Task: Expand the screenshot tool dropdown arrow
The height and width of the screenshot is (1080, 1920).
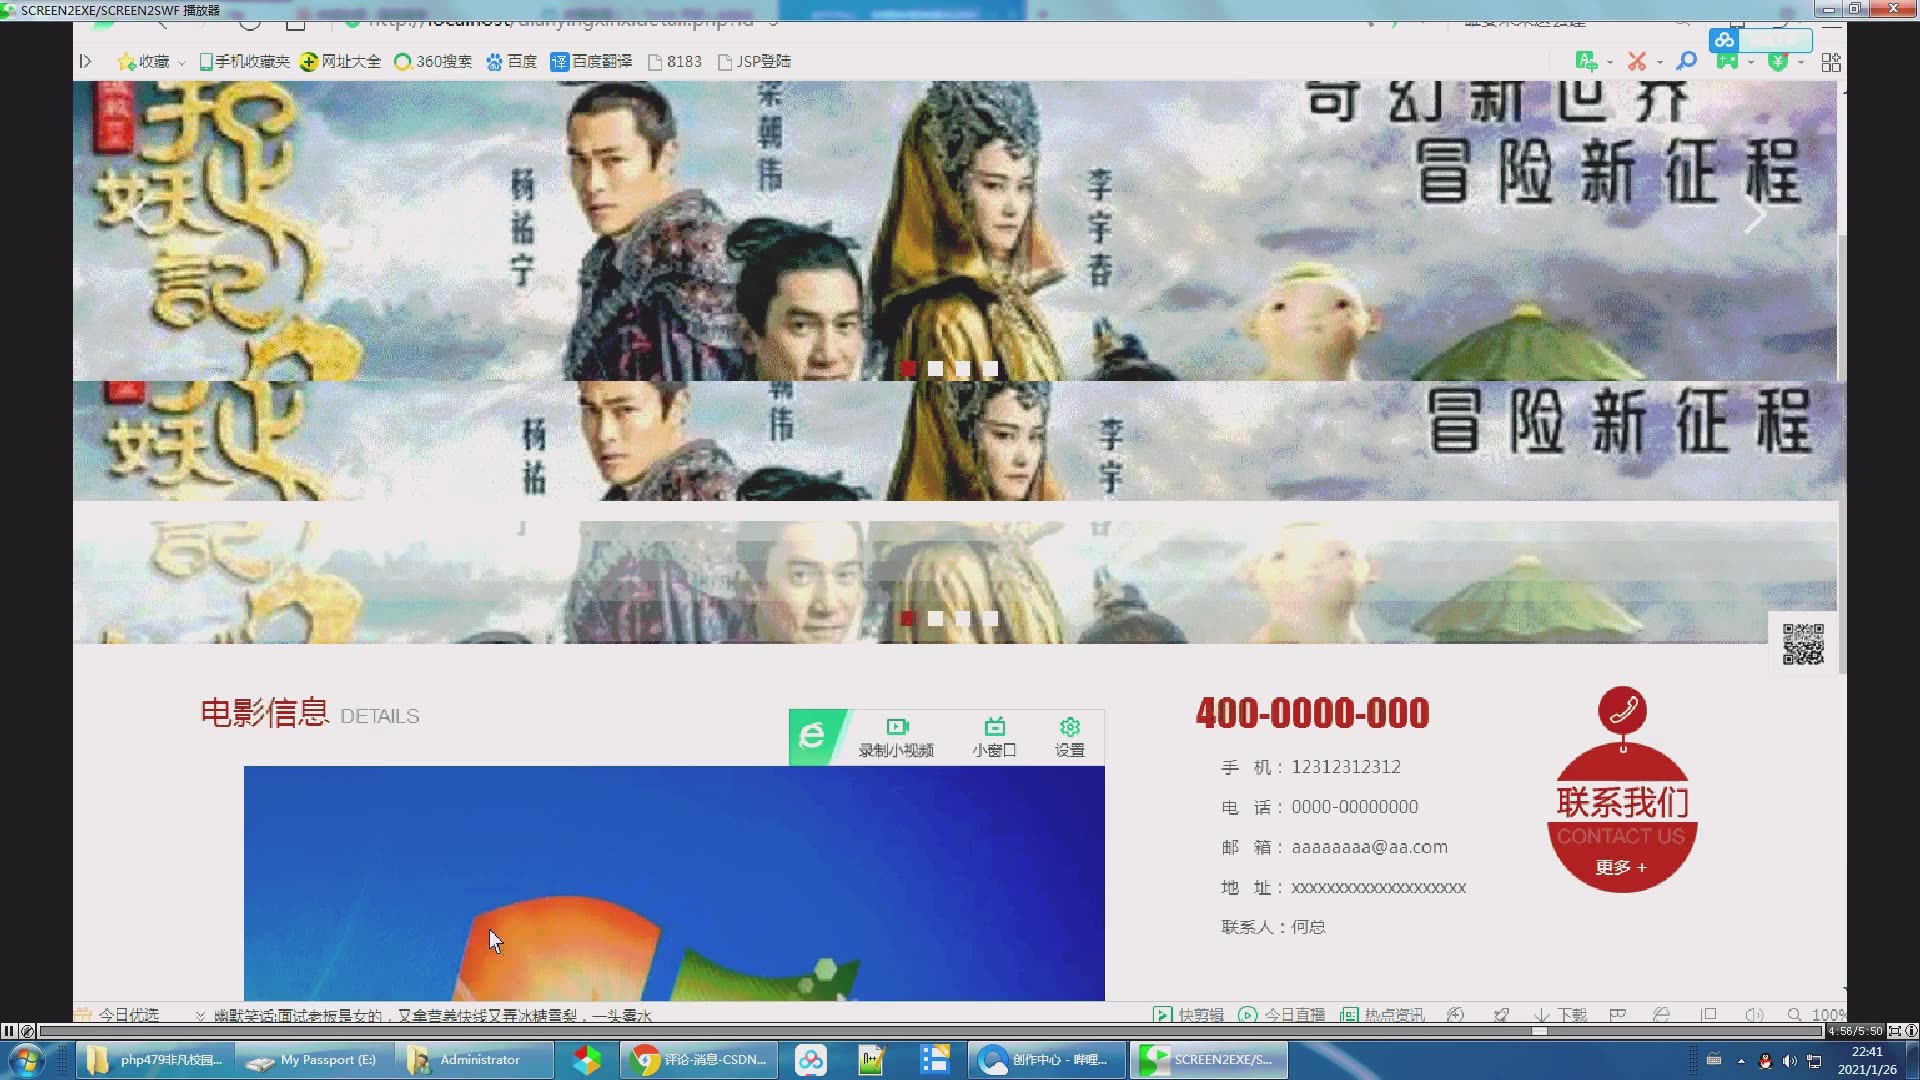Action: [1659, 63]
